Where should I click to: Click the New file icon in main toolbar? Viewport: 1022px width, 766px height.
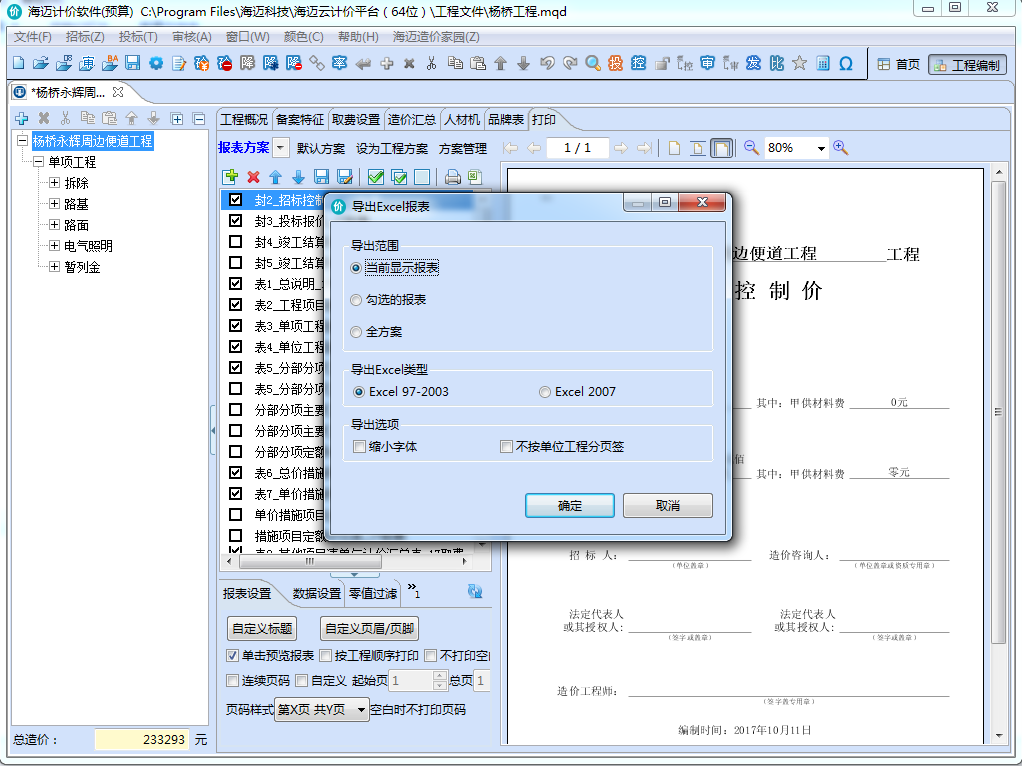pyautogui.click(x=19, y=63)
